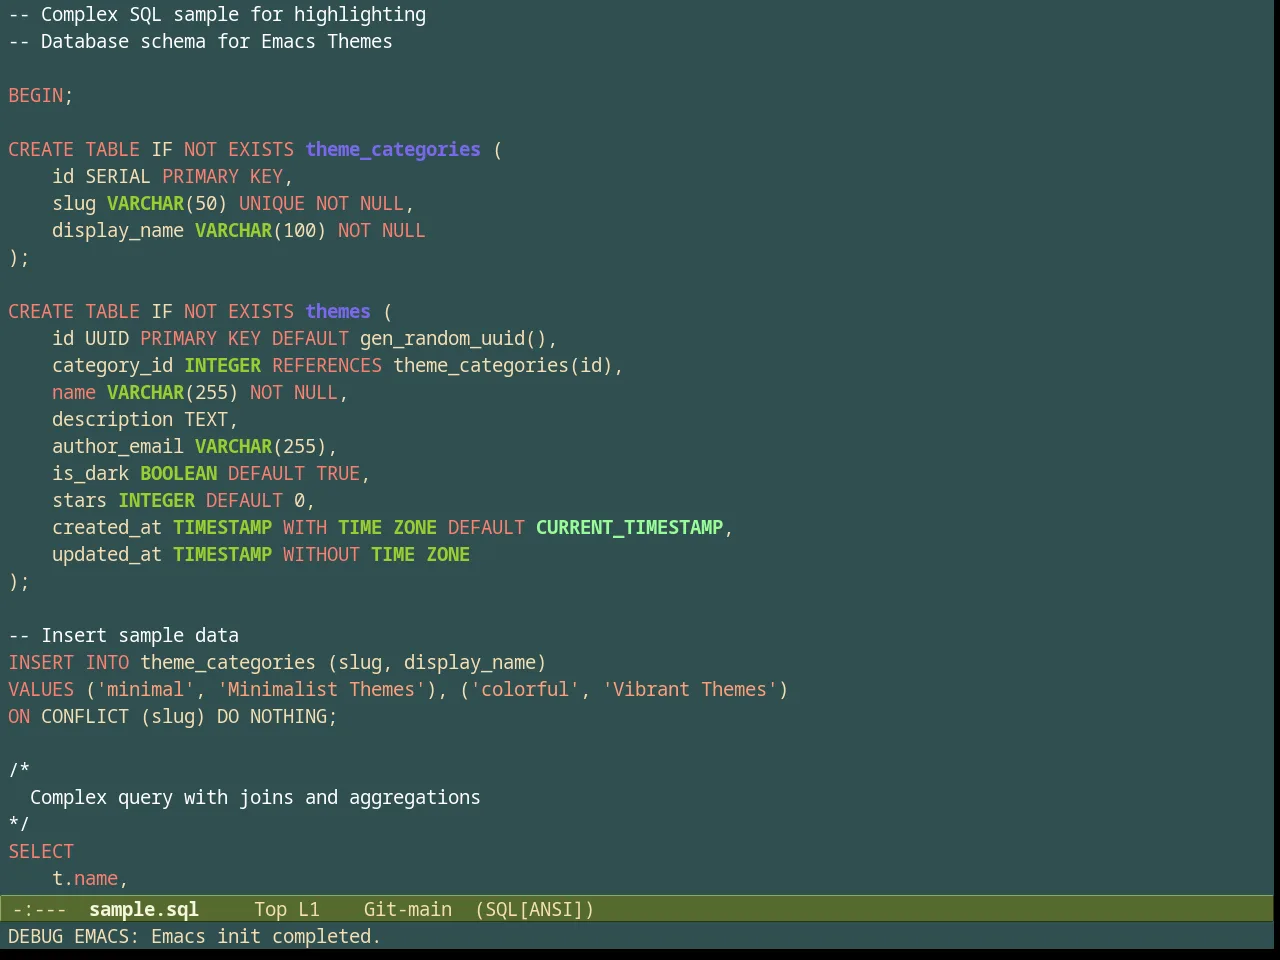Click the description TEXT column line
The image size is (1280, 960).
[x=145, y=419]
